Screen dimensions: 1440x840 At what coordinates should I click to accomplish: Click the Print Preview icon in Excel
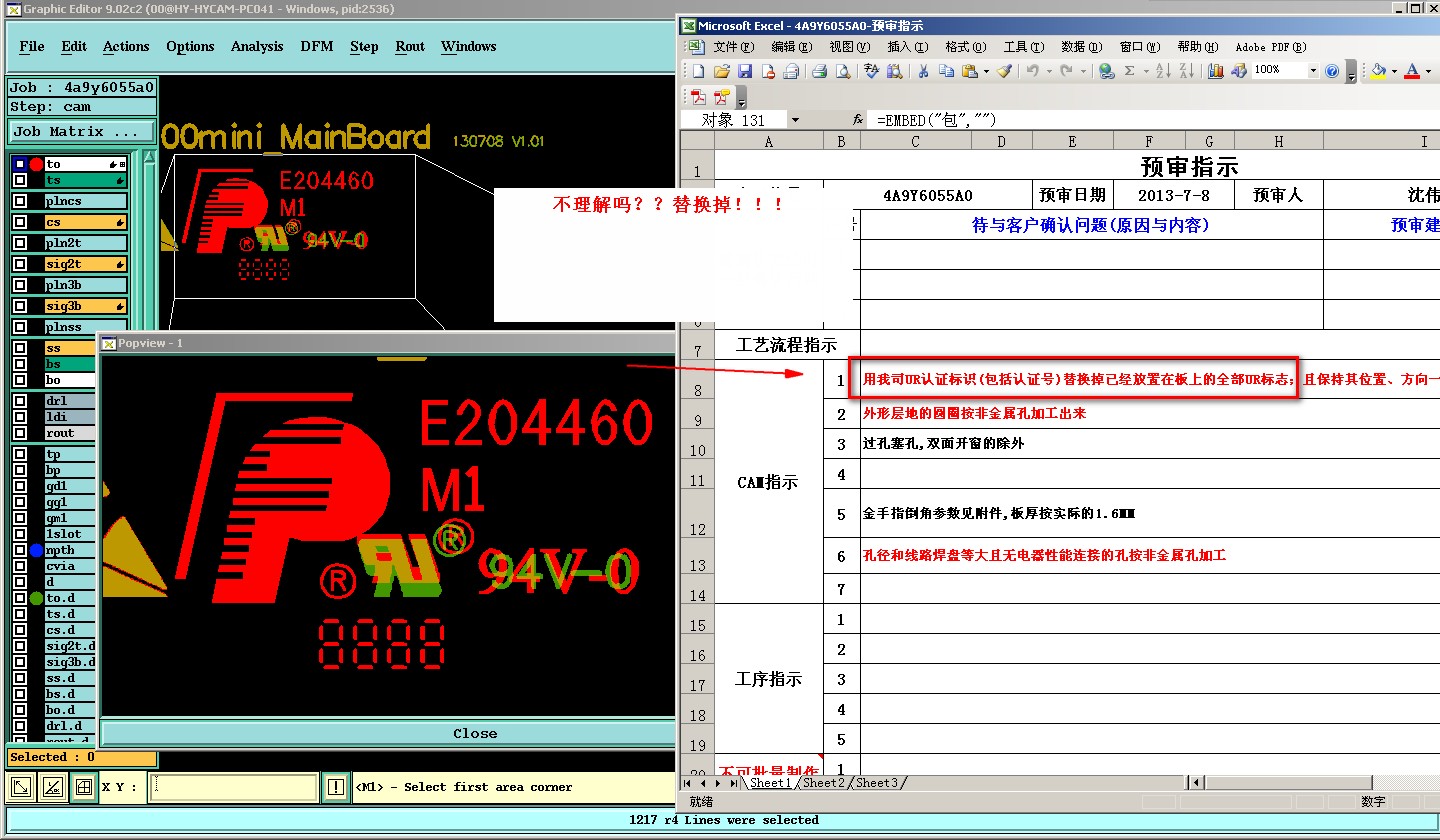(843, 71)
